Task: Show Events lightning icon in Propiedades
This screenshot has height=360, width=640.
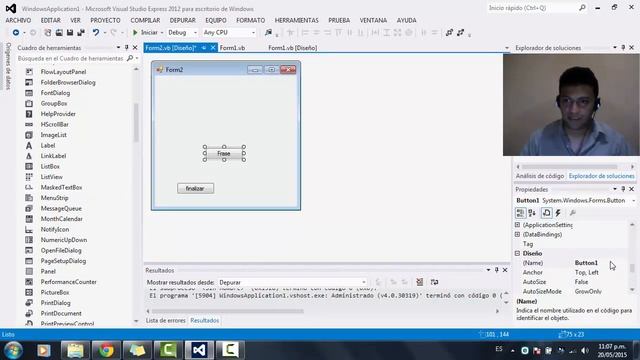Action: (x=558, y=213)
